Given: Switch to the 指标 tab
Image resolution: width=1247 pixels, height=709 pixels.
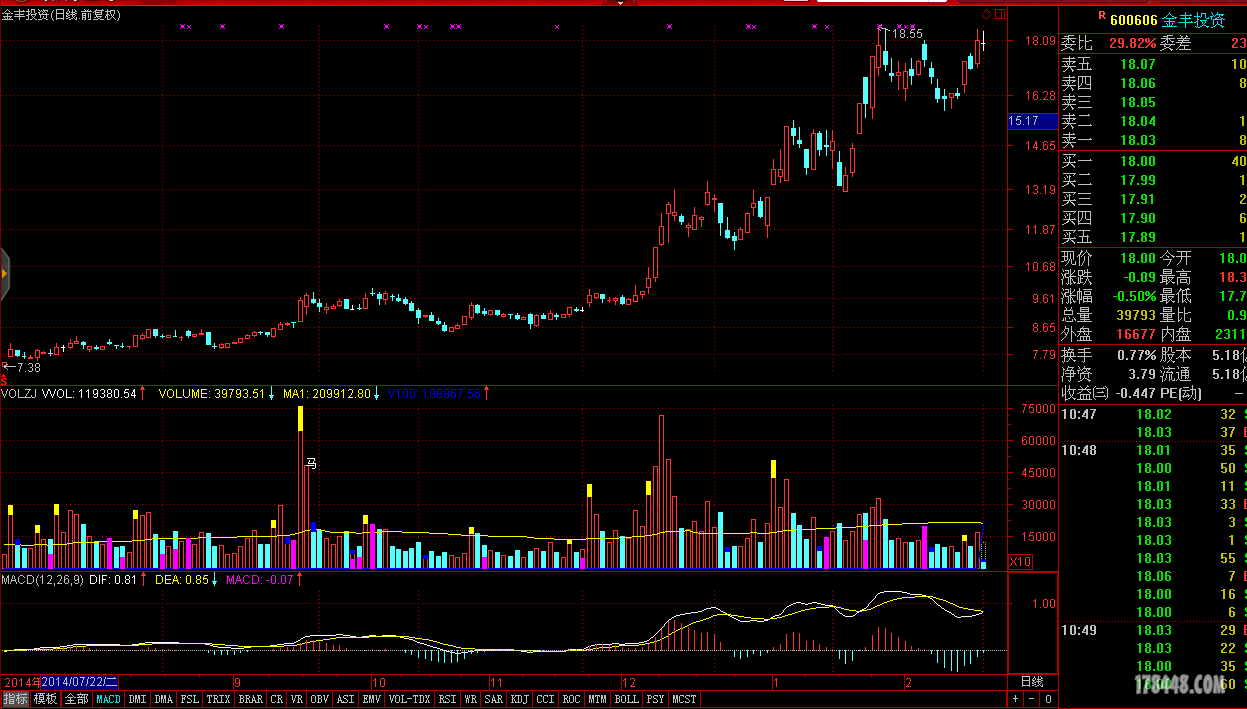Looking at the screenshot, I should [15, 699].
